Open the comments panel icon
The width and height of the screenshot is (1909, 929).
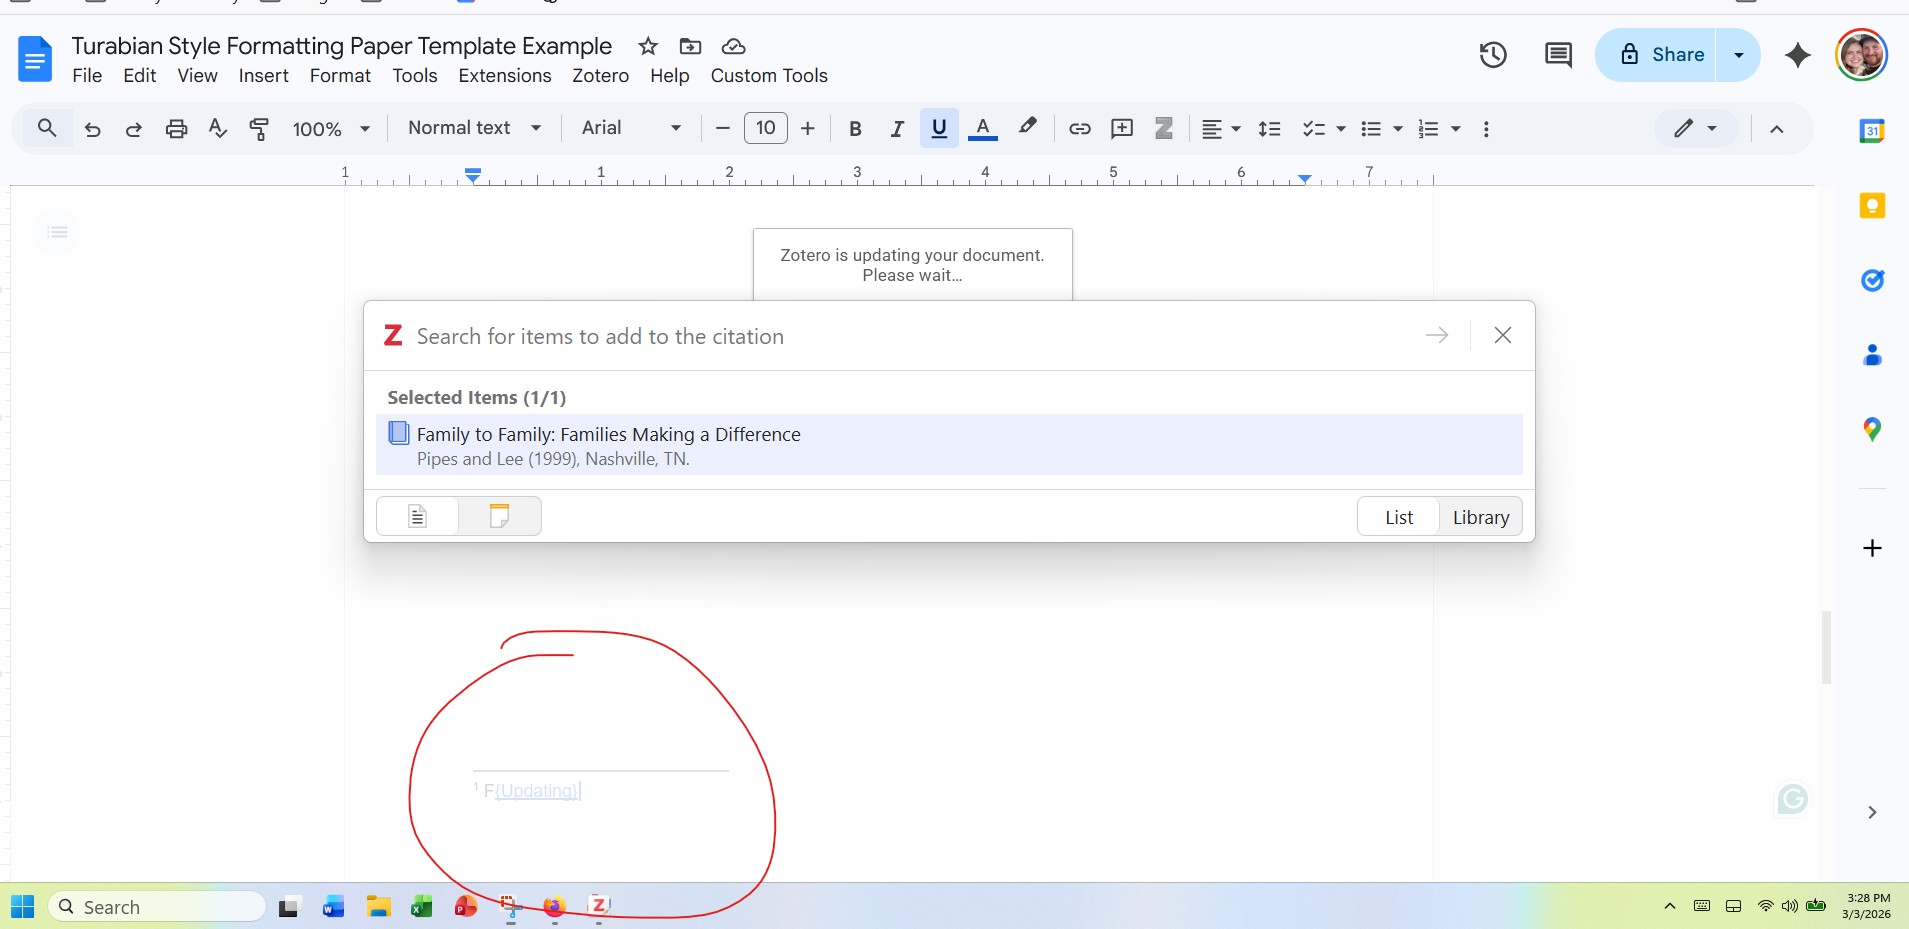click(x=1558, y=55)
